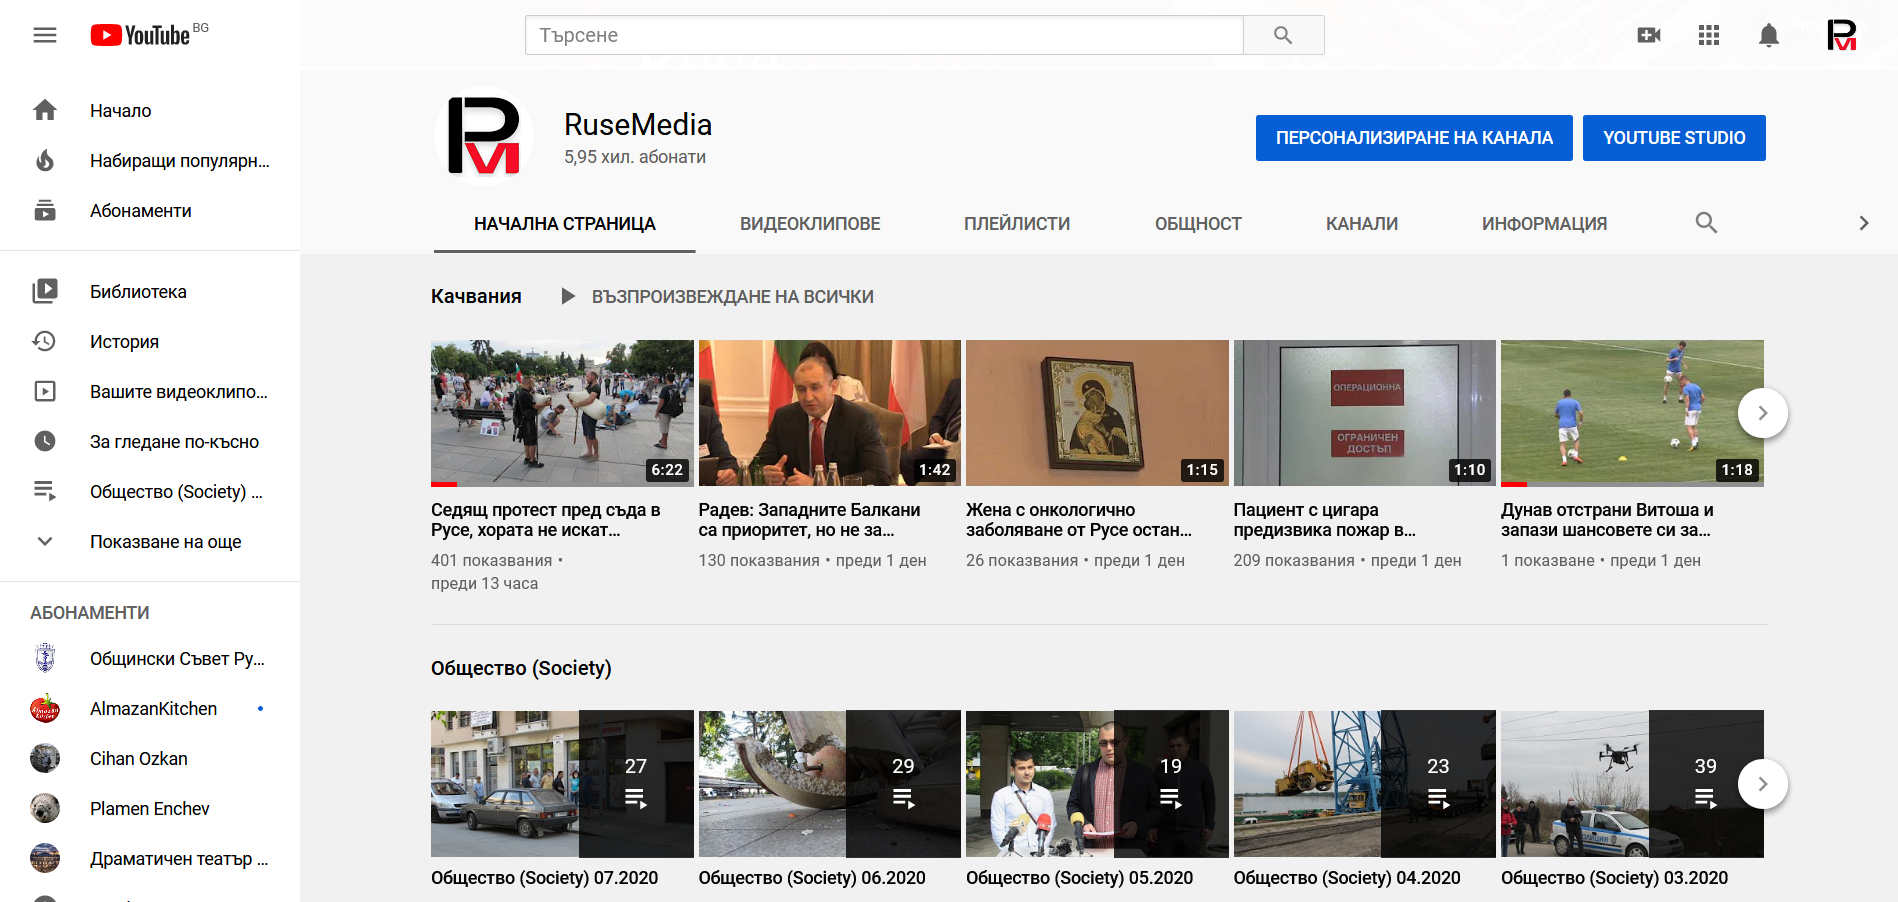Switch to the Информация tab
Viewport: 1898px width, 902px height.
click(1544, 224)
